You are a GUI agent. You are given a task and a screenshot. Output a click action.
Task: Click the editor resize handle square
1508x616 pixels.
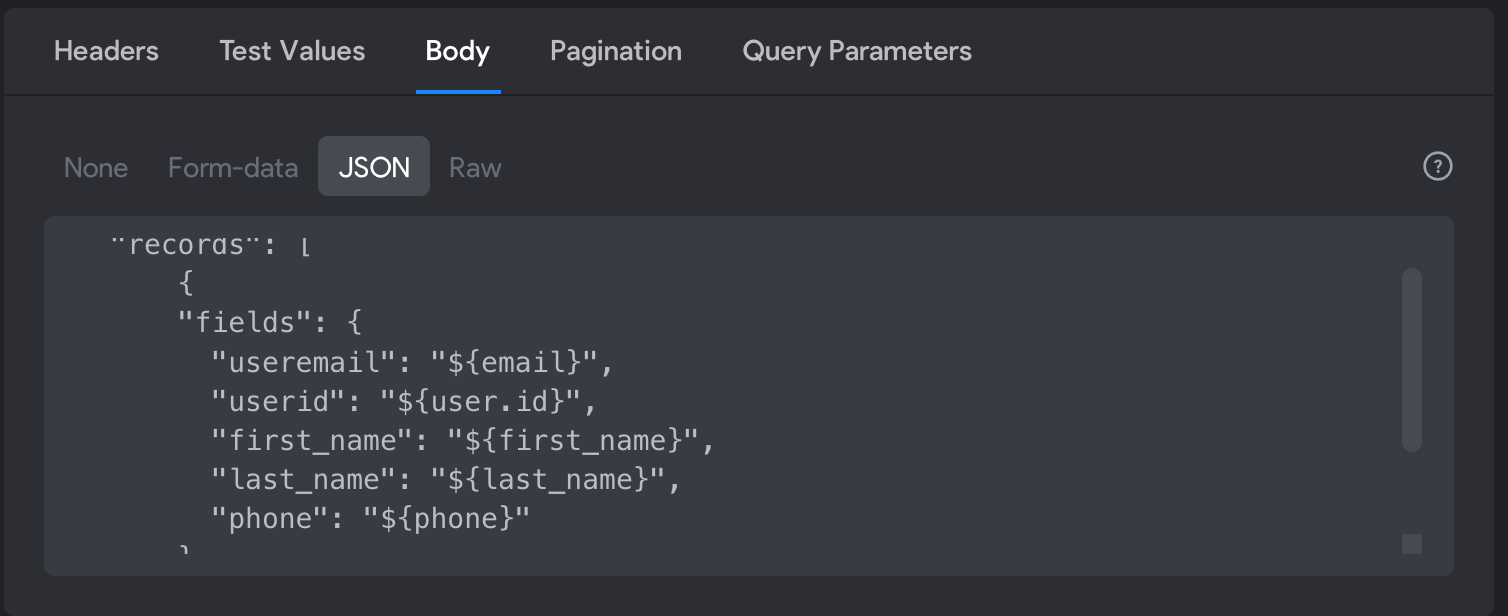pos(1411,543)
